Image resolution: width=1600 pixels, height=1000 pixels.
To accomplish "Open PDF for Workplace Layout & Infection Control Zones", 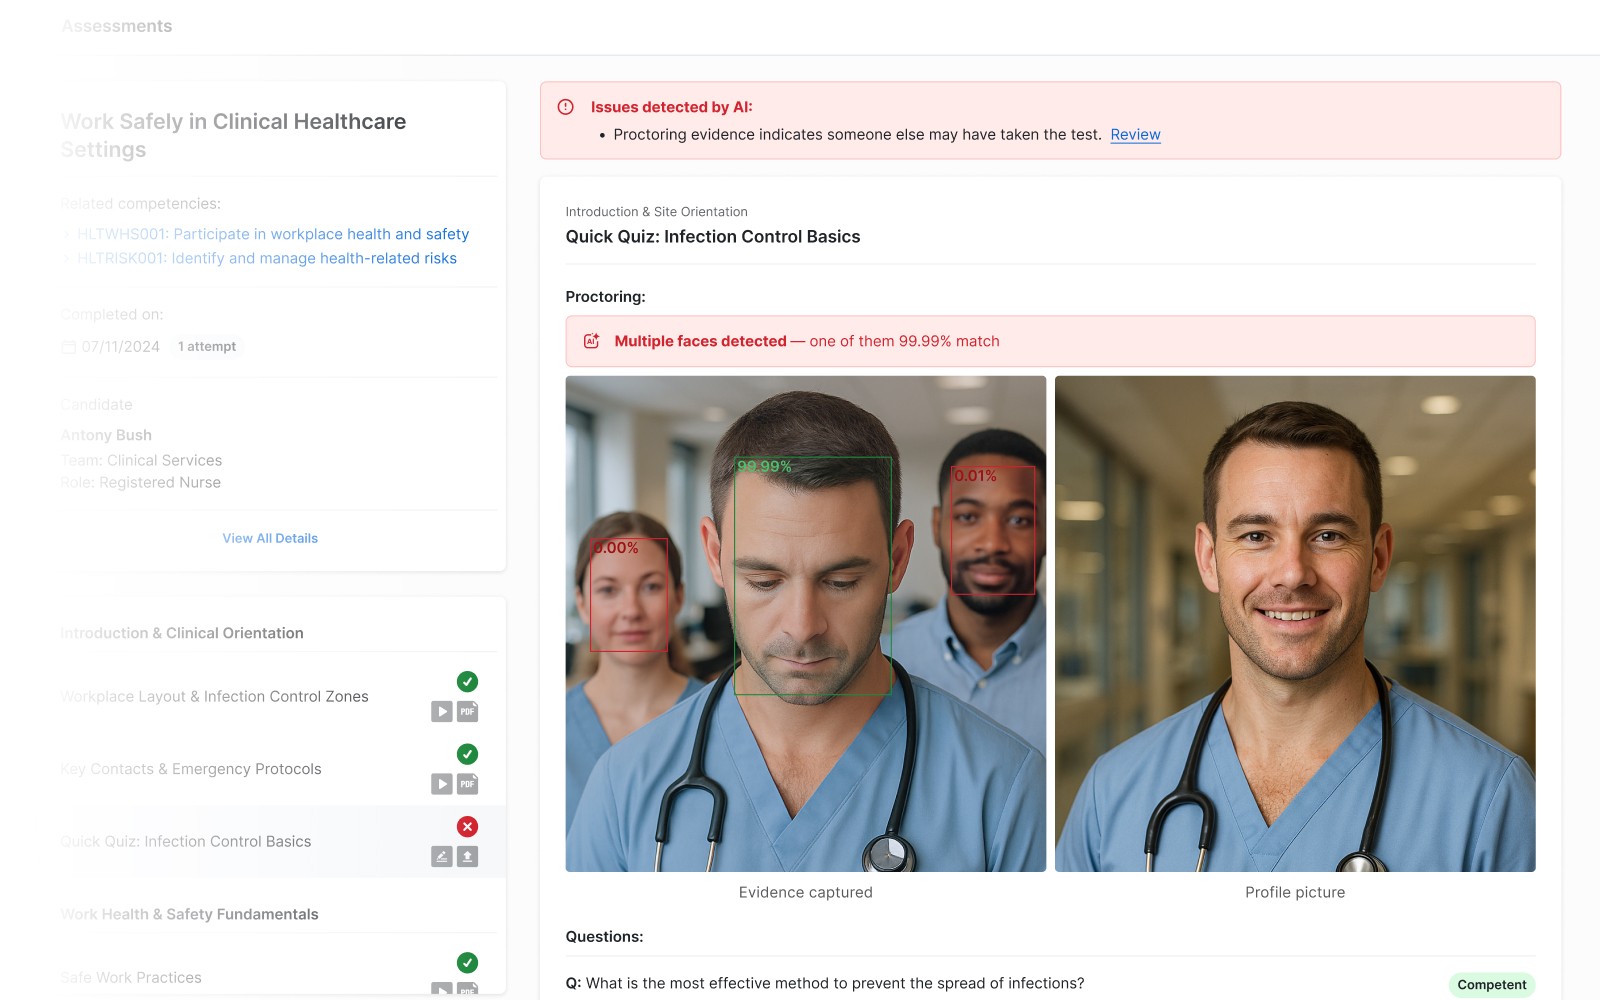I will click(x=468, y=711).
